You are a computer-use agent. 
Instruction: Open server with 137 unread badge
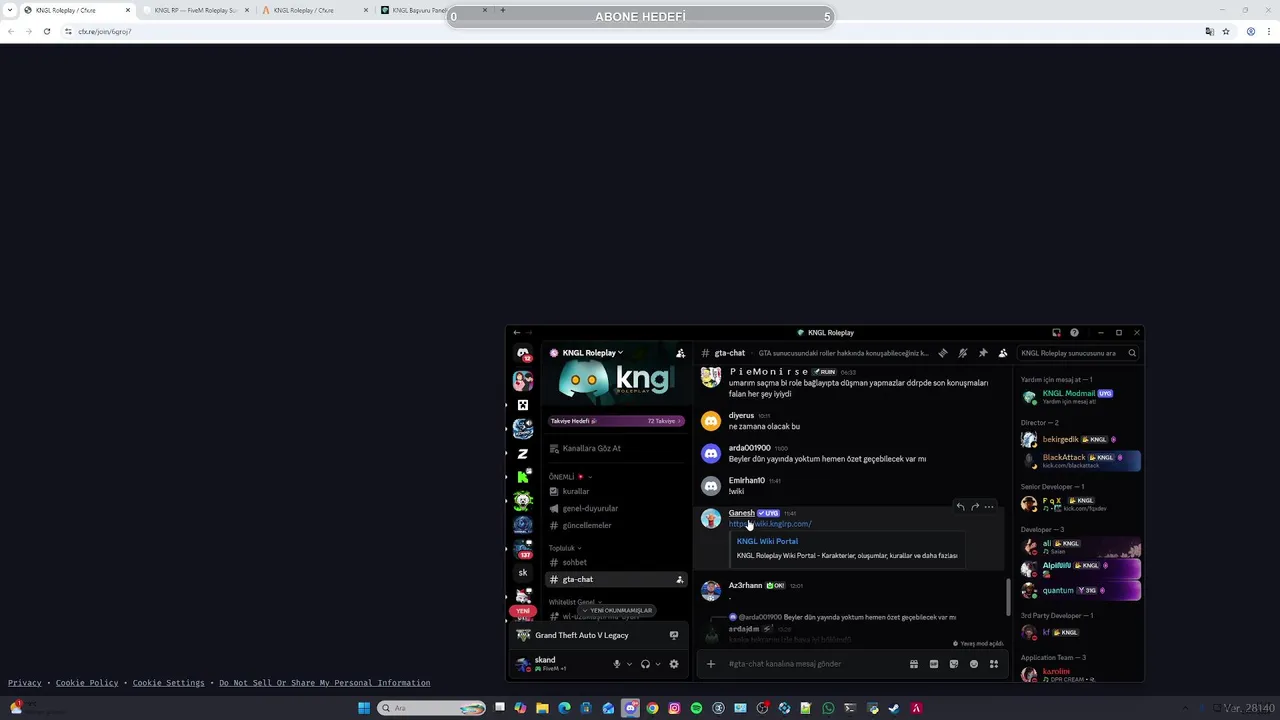click(x=523, y=548)
